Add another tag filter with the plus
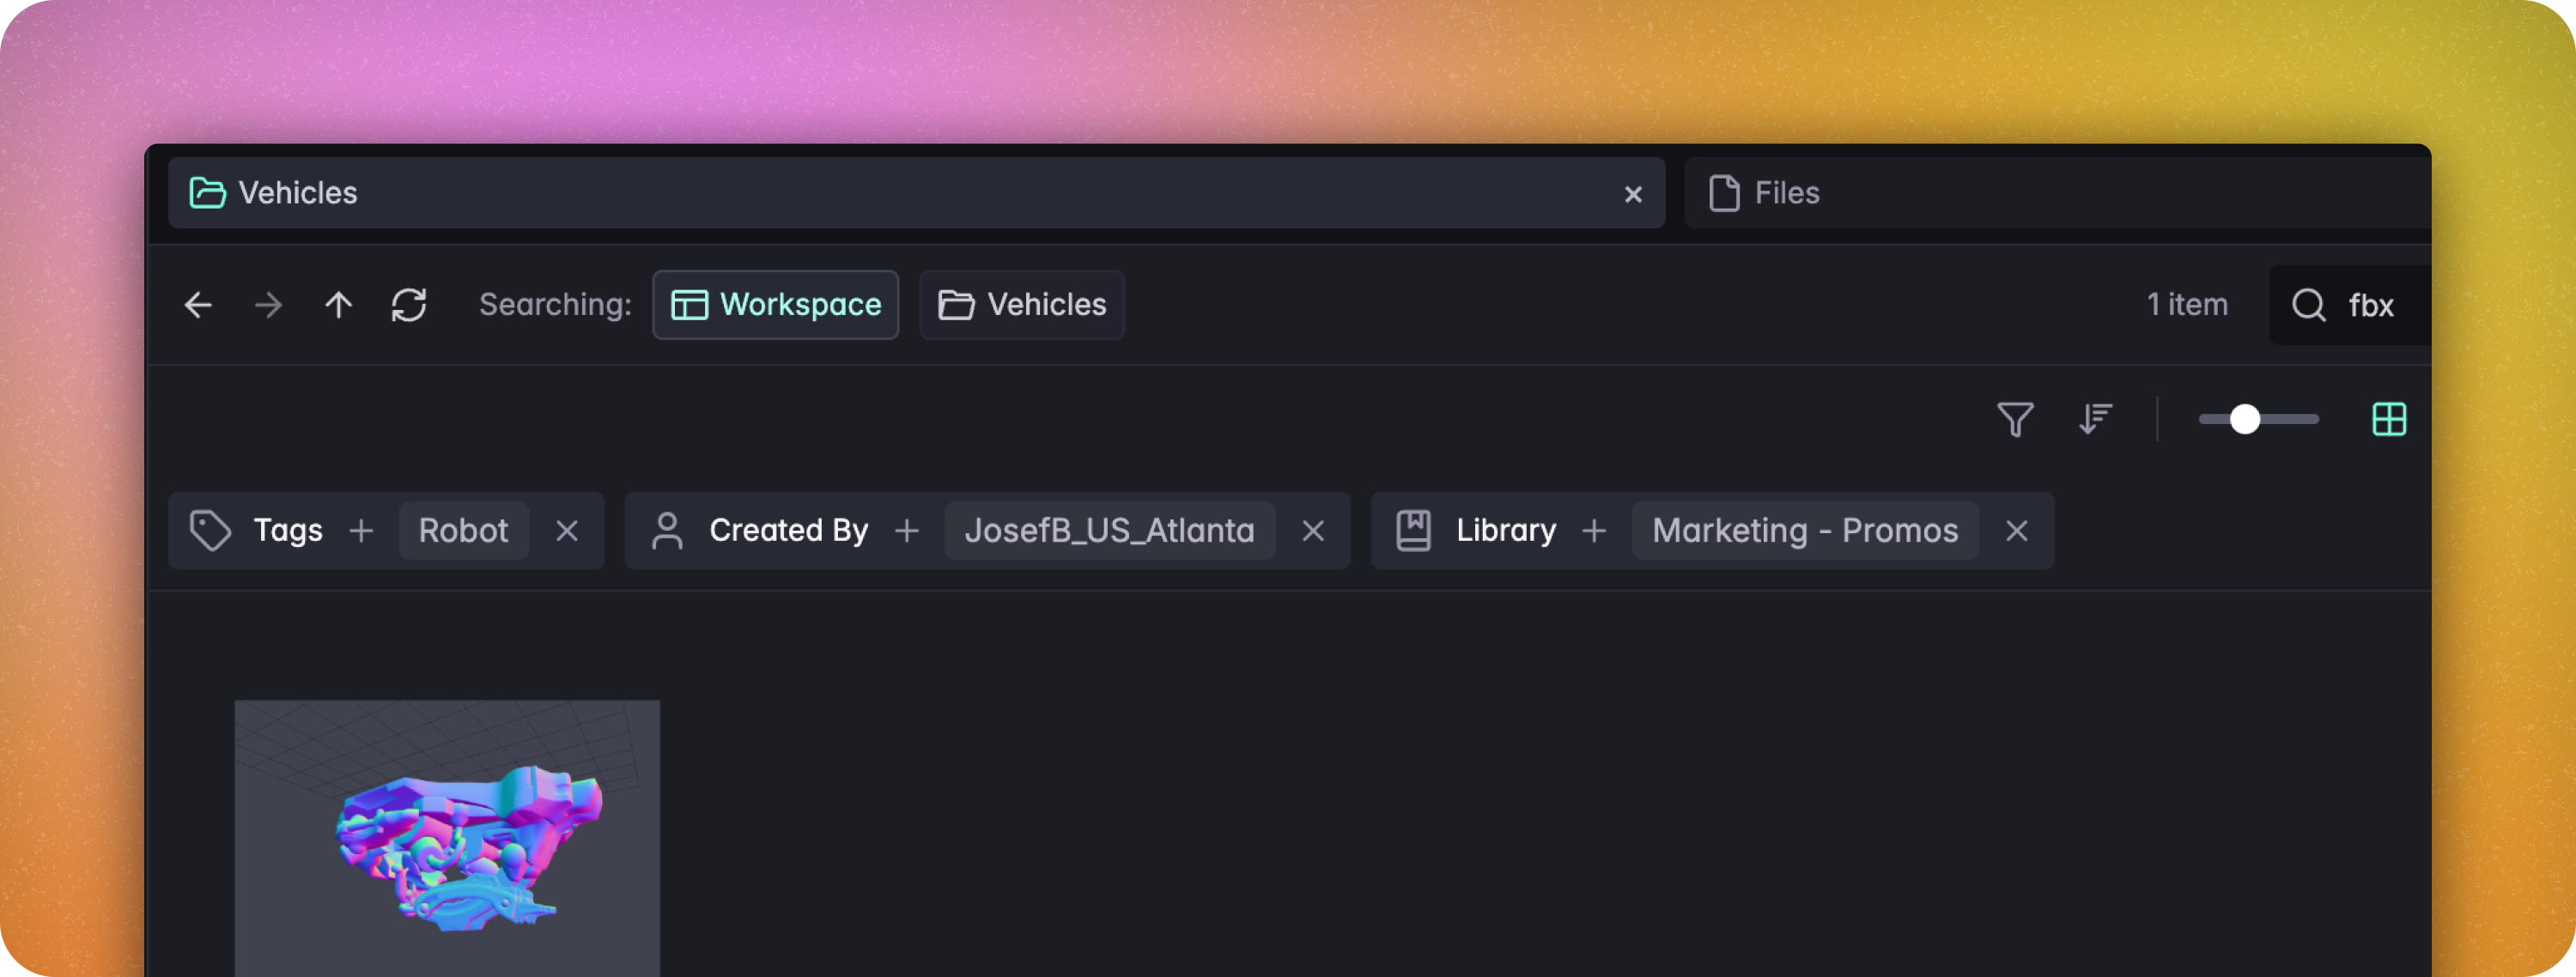Image resolution: width=2576 pixels, height=977 pixels. (361, 530)
